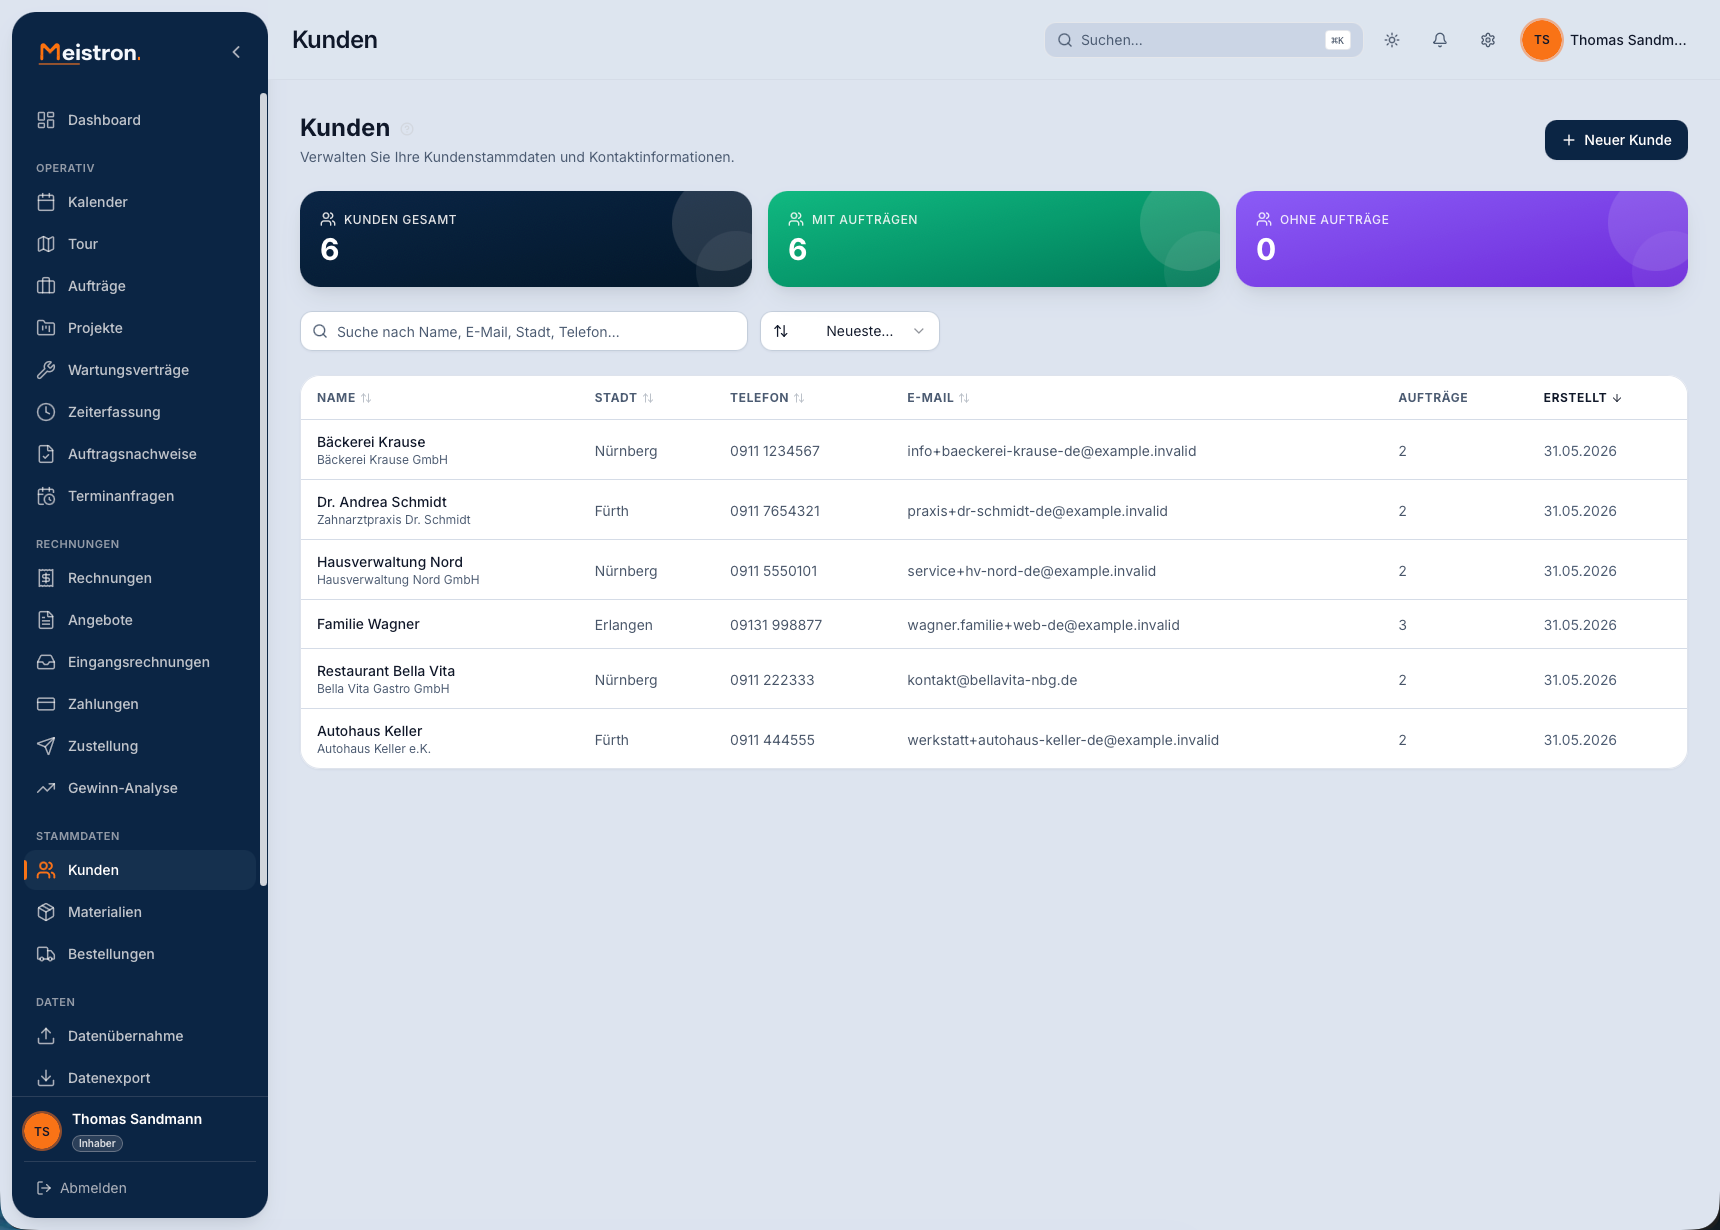The height and width of the screenshot is (1230, 1720).
Task: Click the Dashboard grid icon
Action: pos(46,120)
